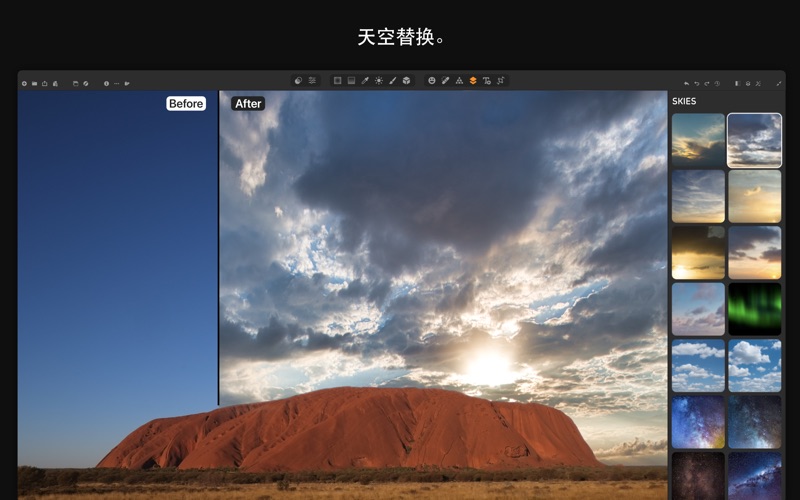Click the 3D cube LUT icon
The width and height of the screenshot is (800, 500).
pos(406,80)
